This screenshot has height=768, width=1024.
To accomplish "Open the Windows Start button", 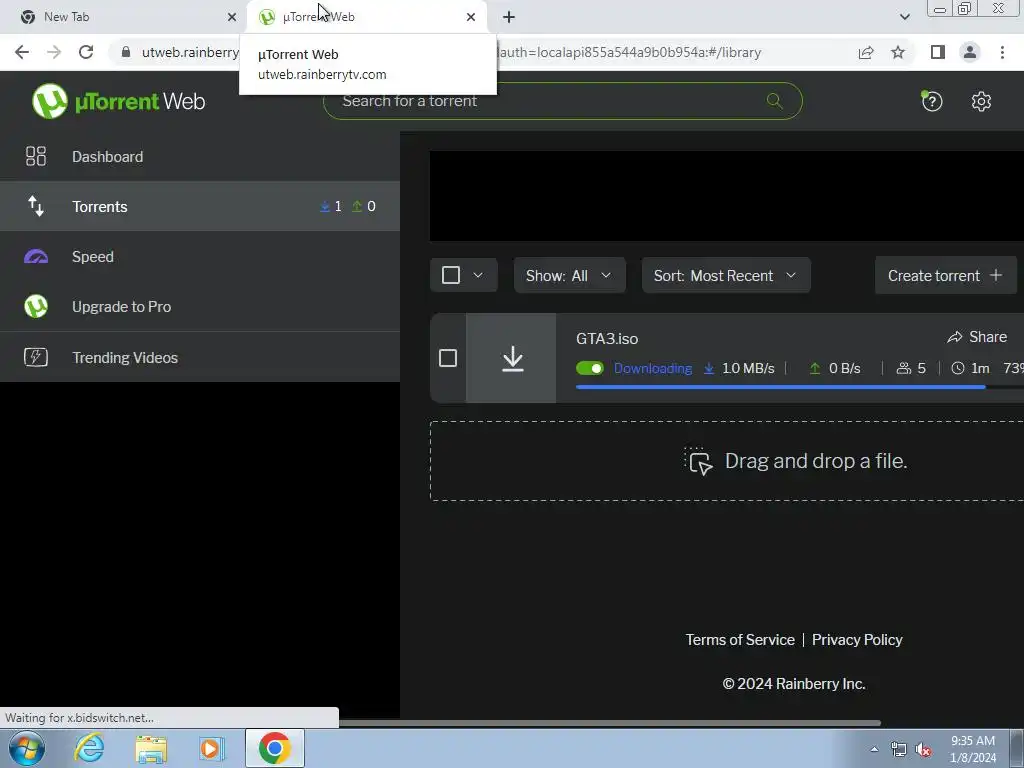I will click(27, 748).
